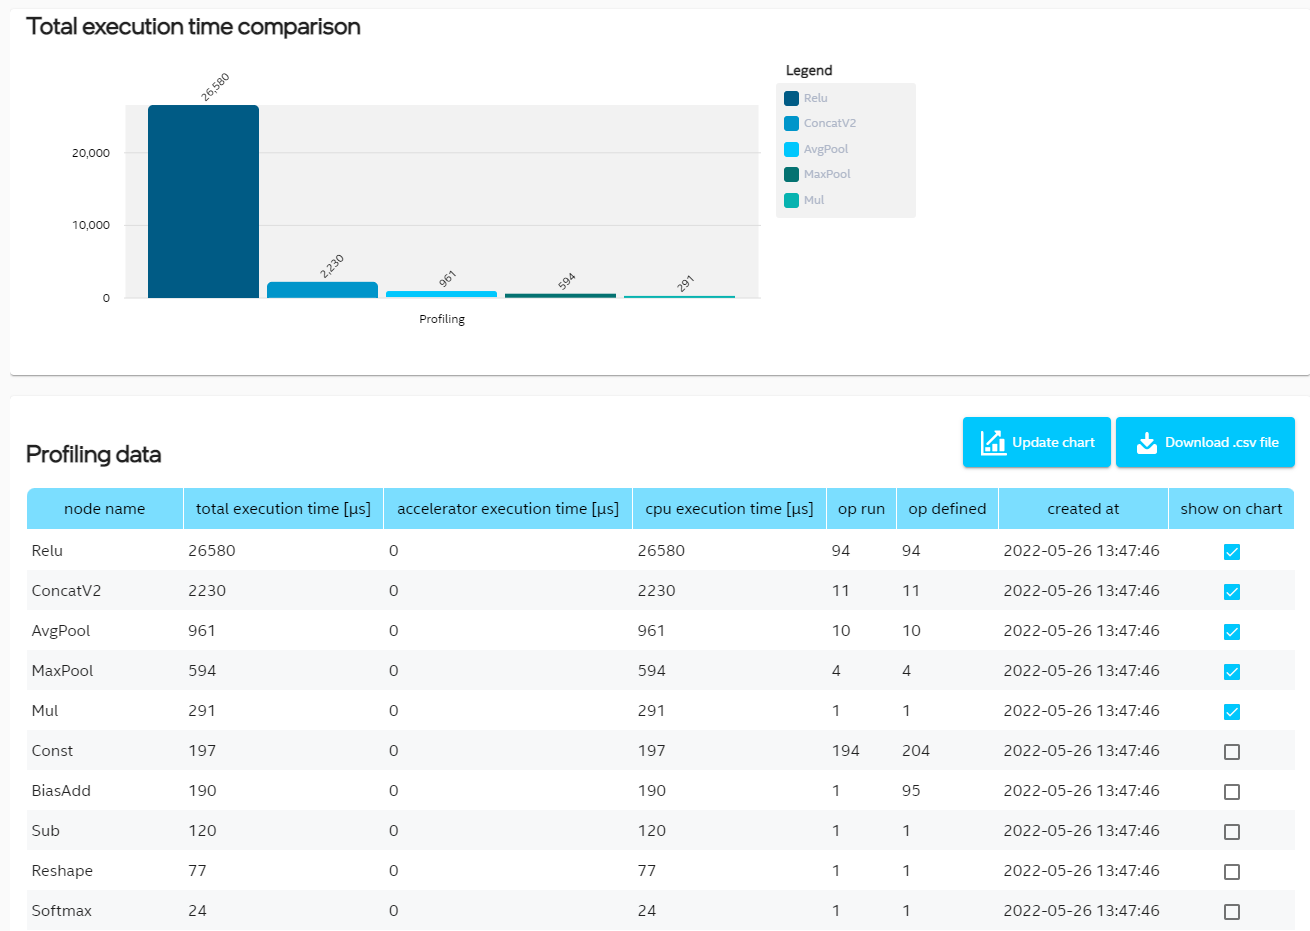Toggle MaxPool series via legend label
This screenshot has width=1310, height=931.
[827, 174]
